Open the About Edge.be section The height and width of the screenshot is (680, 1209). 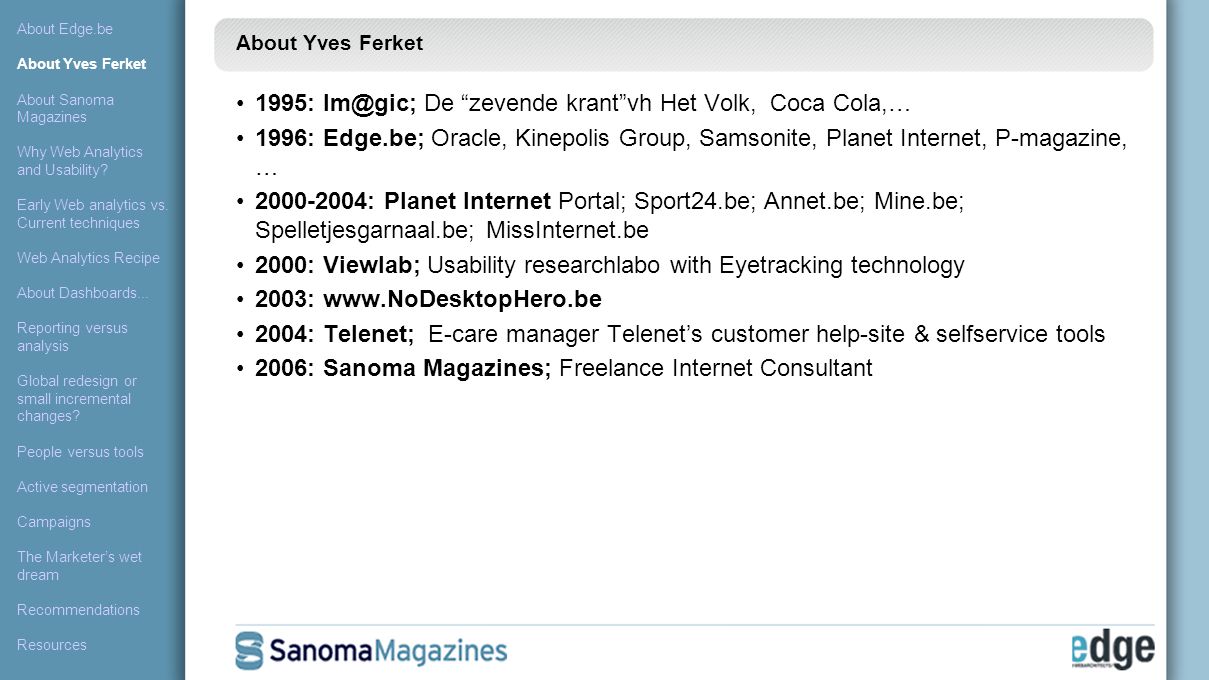65,29
